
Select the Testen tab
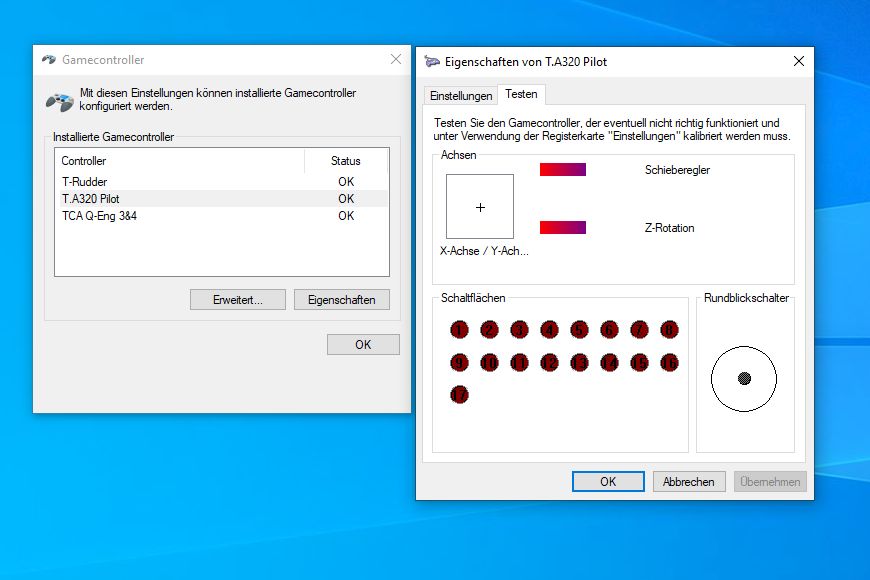pos(521,95)
